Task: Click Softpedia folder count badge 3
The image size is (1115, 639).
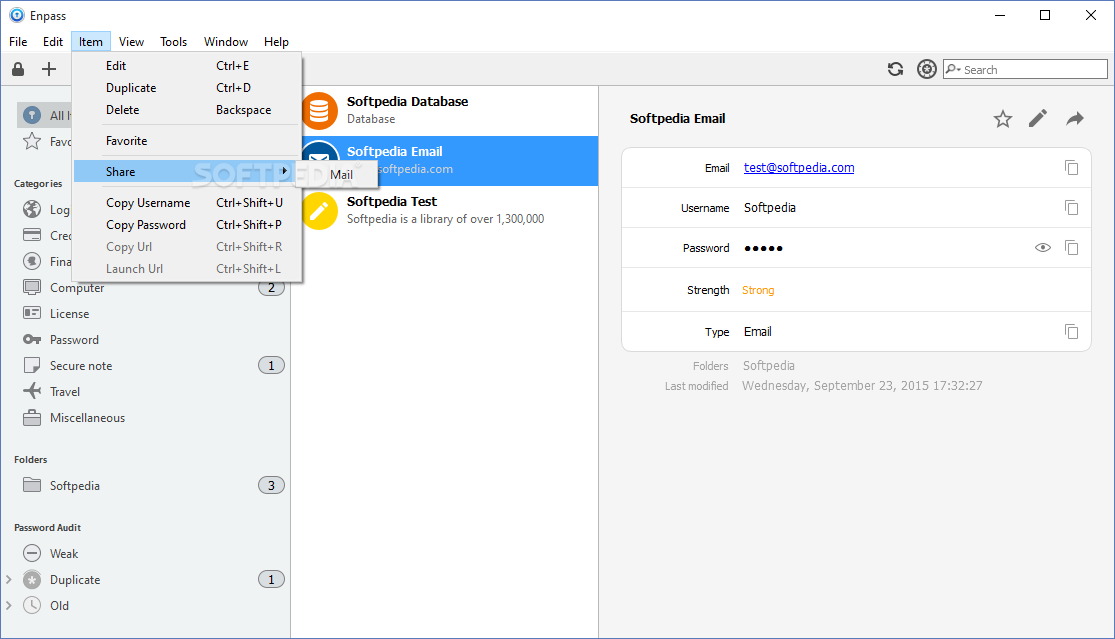Action: (271, 485)
